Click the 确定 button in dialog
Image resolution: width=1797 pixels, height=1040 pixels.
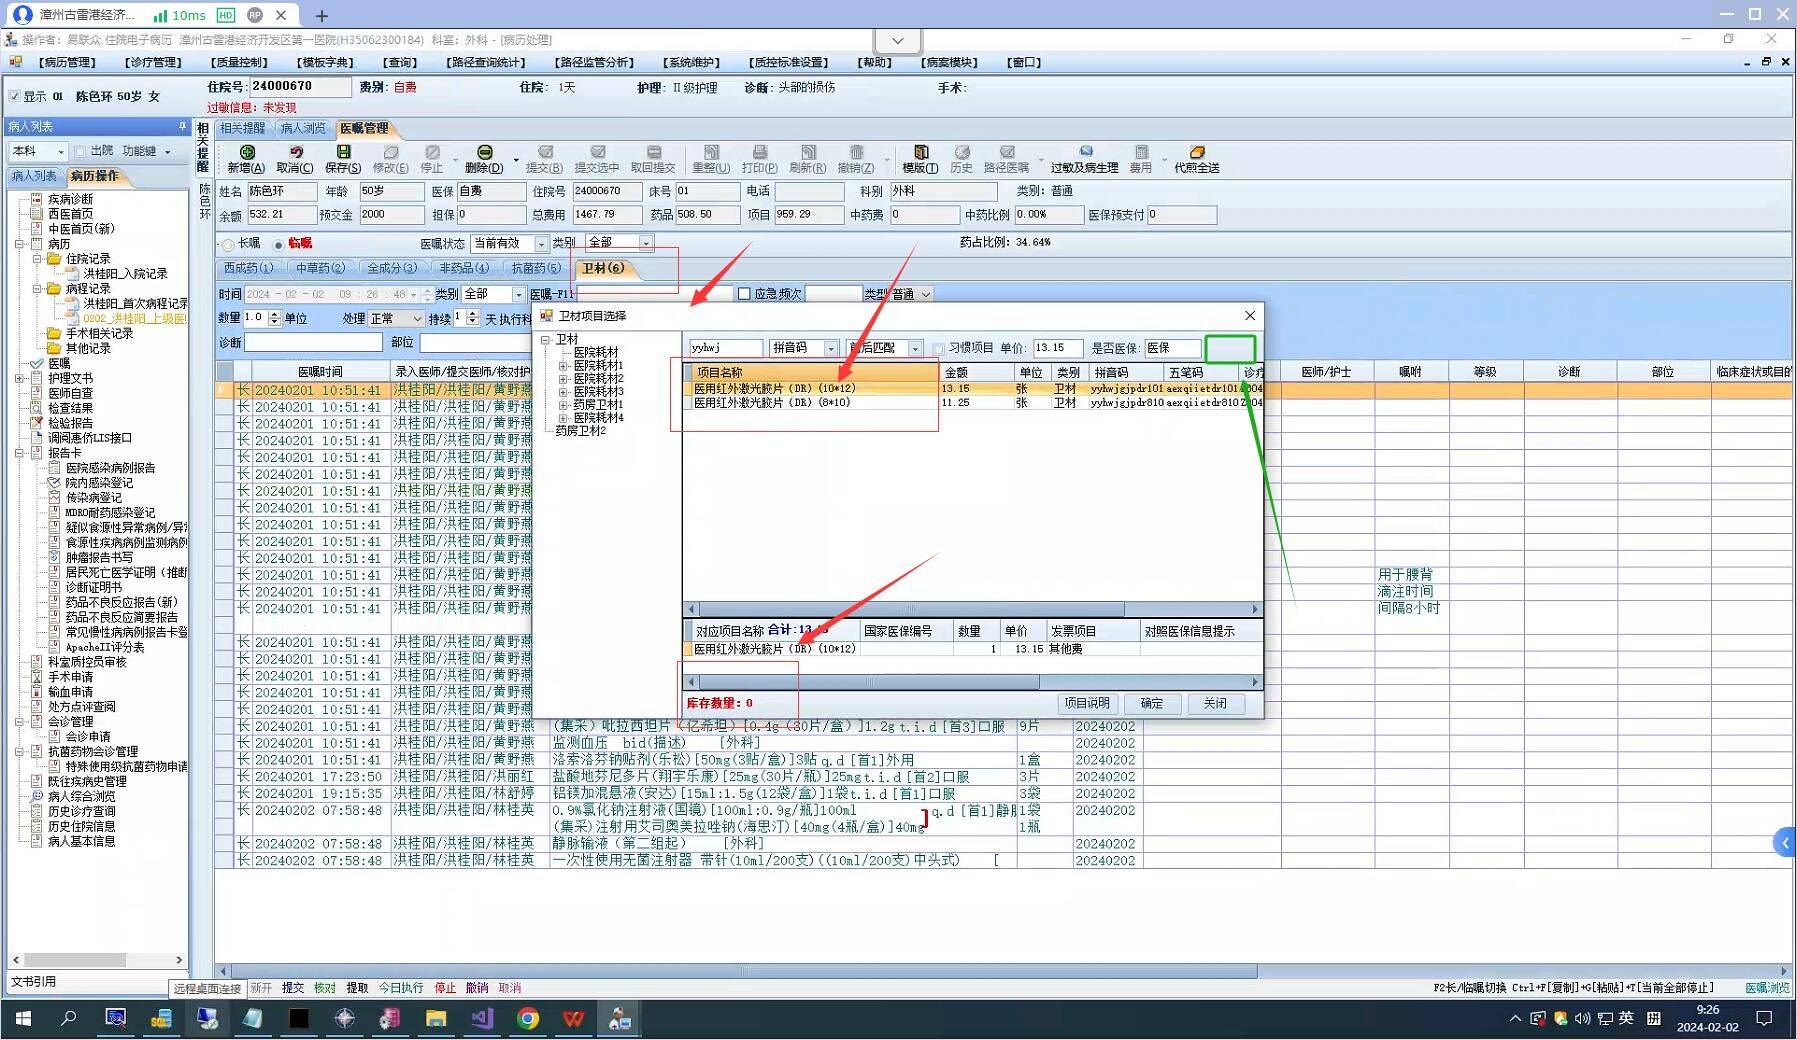point(1151,704)
